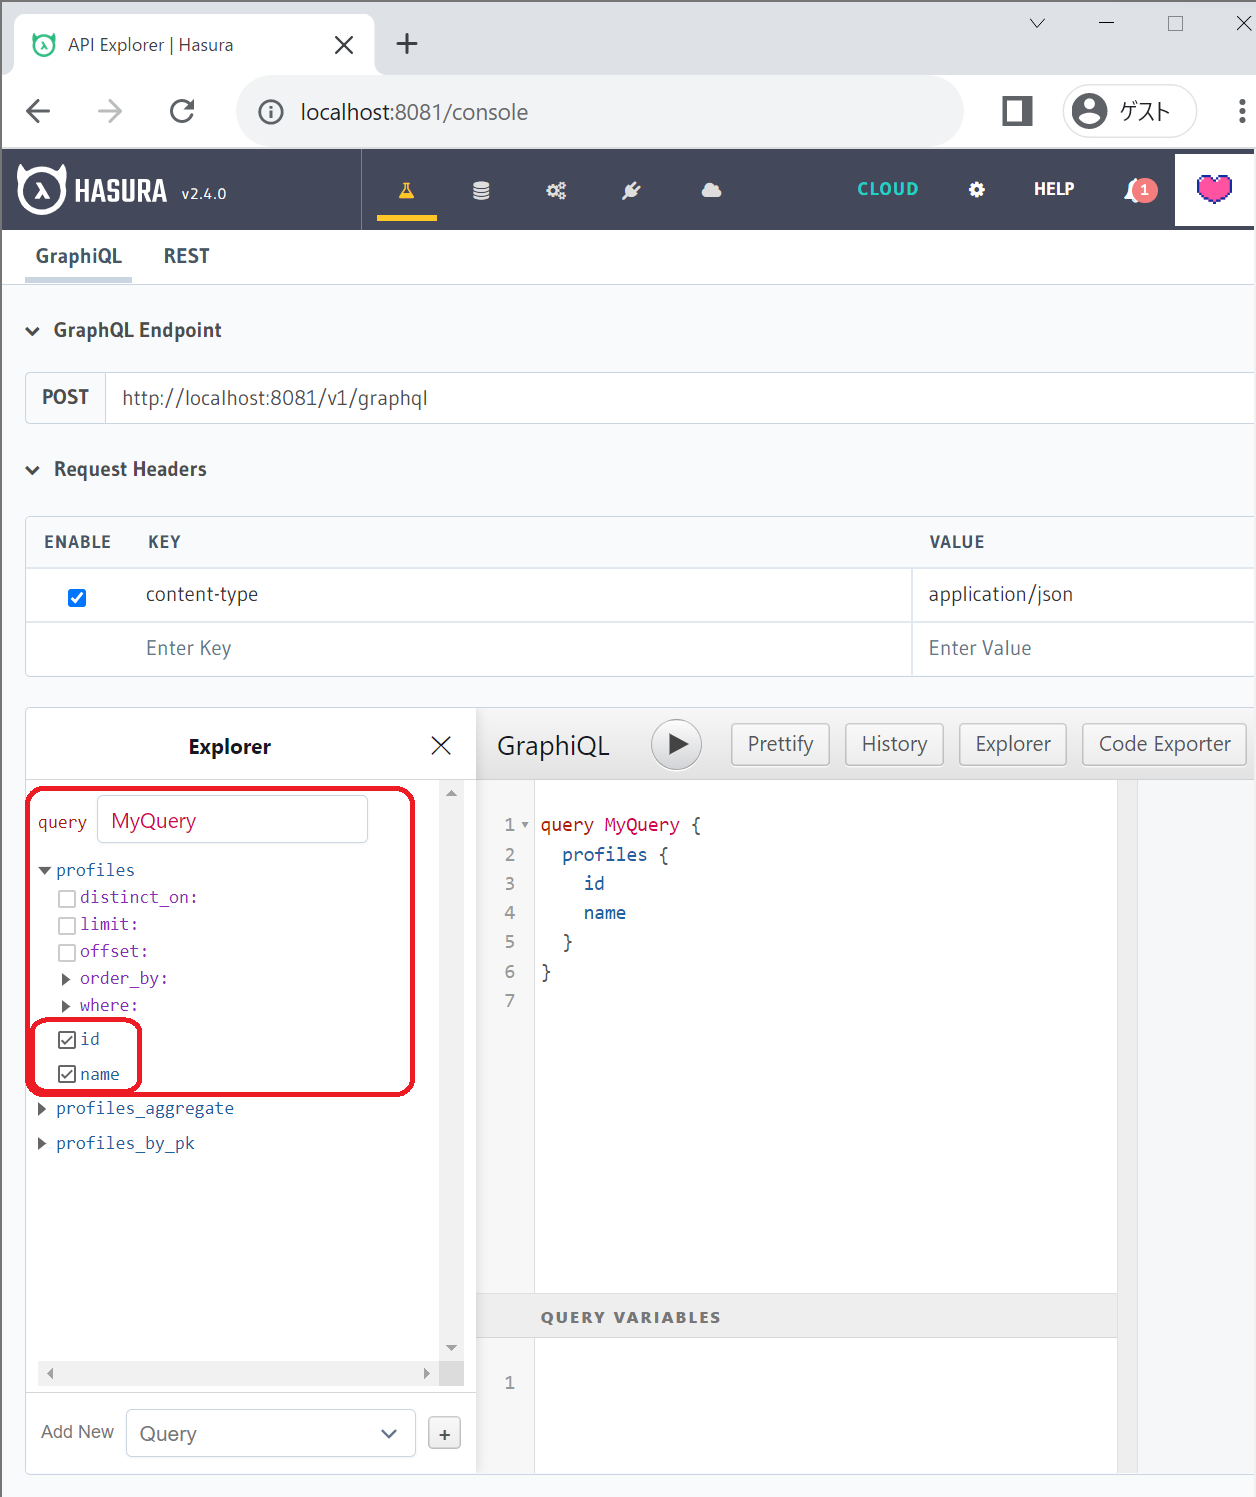The height and width of the screenshot is (1497, 1256).
Task: Click the explorer vertical scrollbar up arrow
Action: click(x=451, y=793)
